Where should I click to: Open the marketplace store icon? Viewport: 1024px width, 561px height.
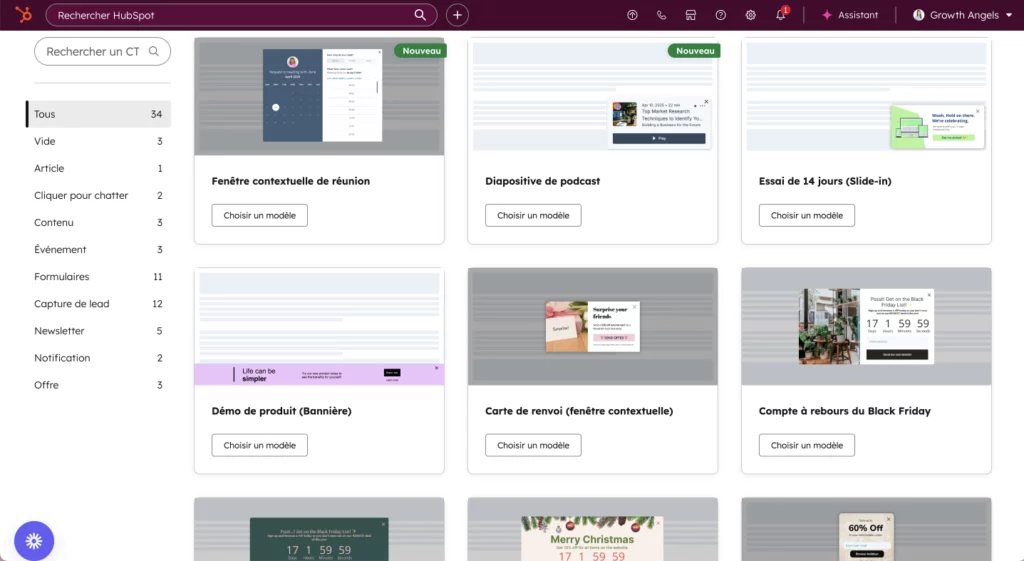690,15
